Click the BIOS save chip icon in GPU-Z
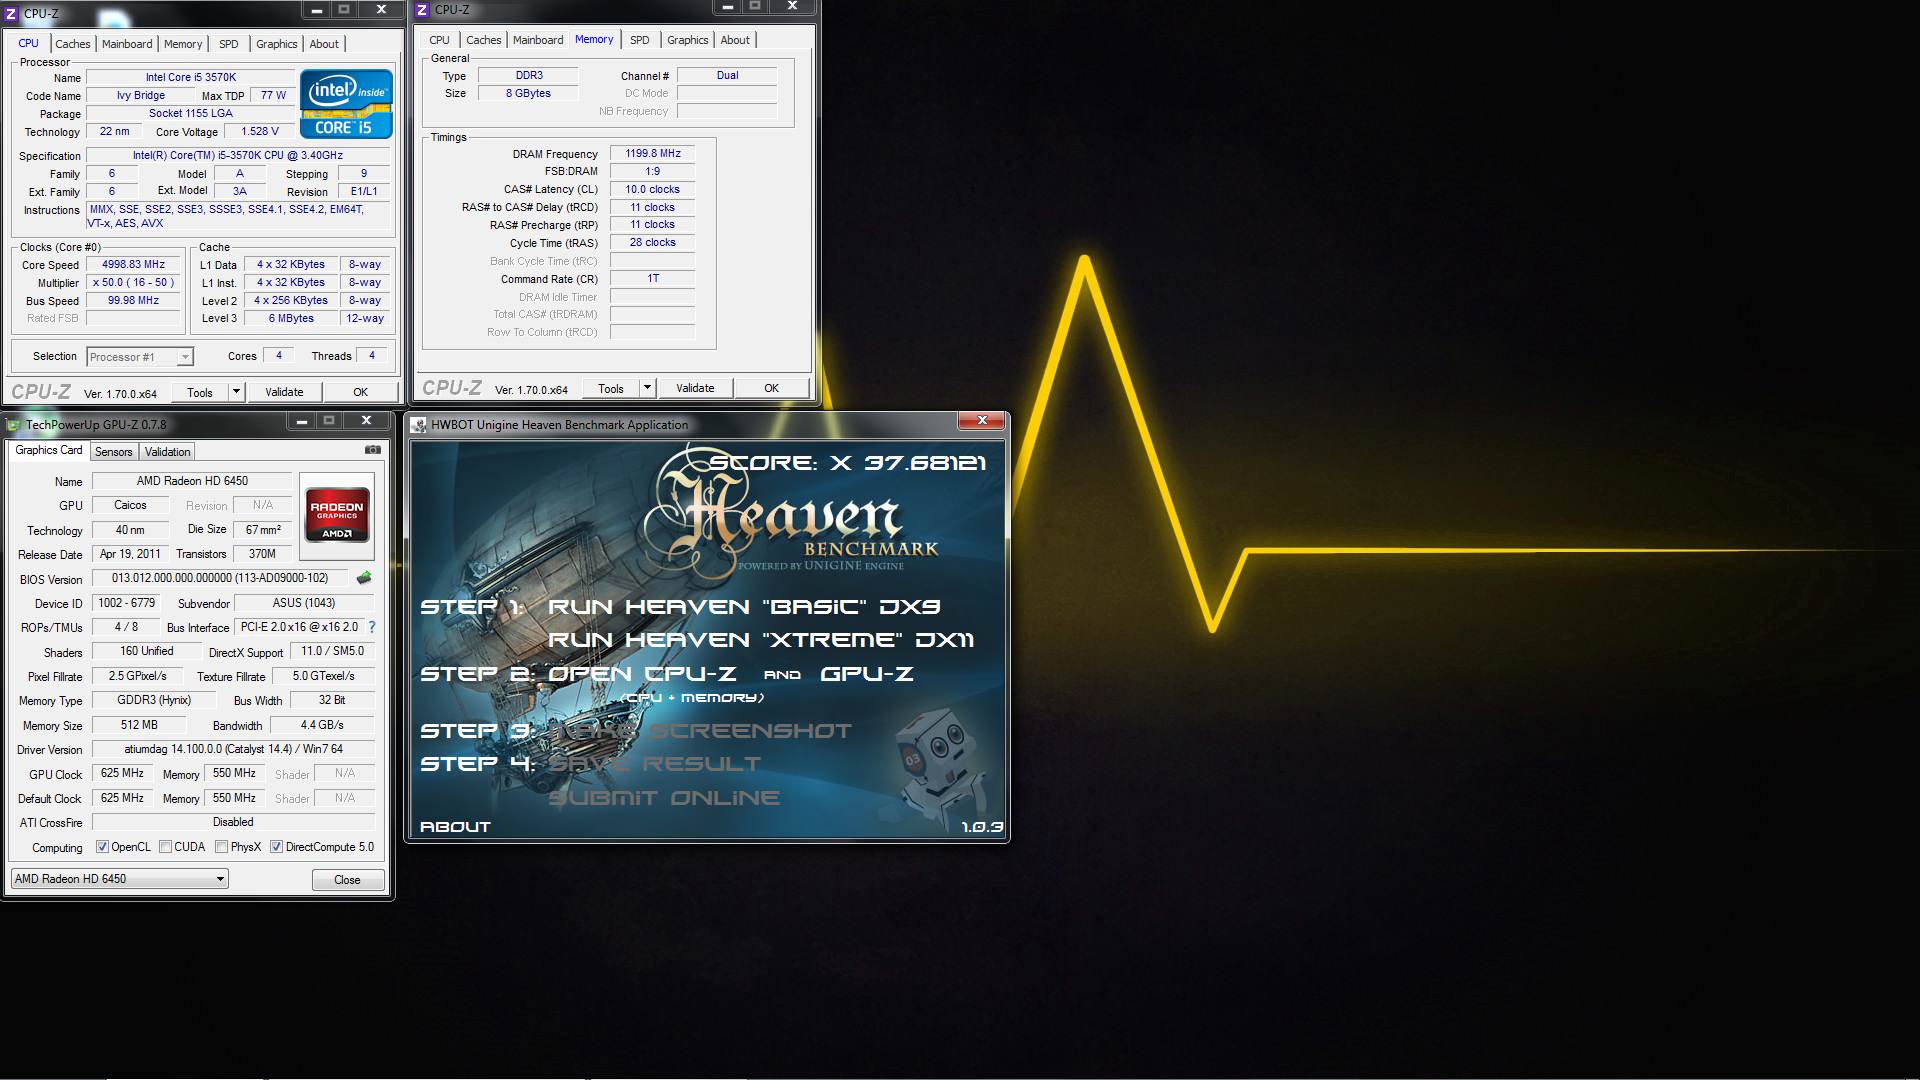Screen dimensions: 1920x1080 coord(364,578)
